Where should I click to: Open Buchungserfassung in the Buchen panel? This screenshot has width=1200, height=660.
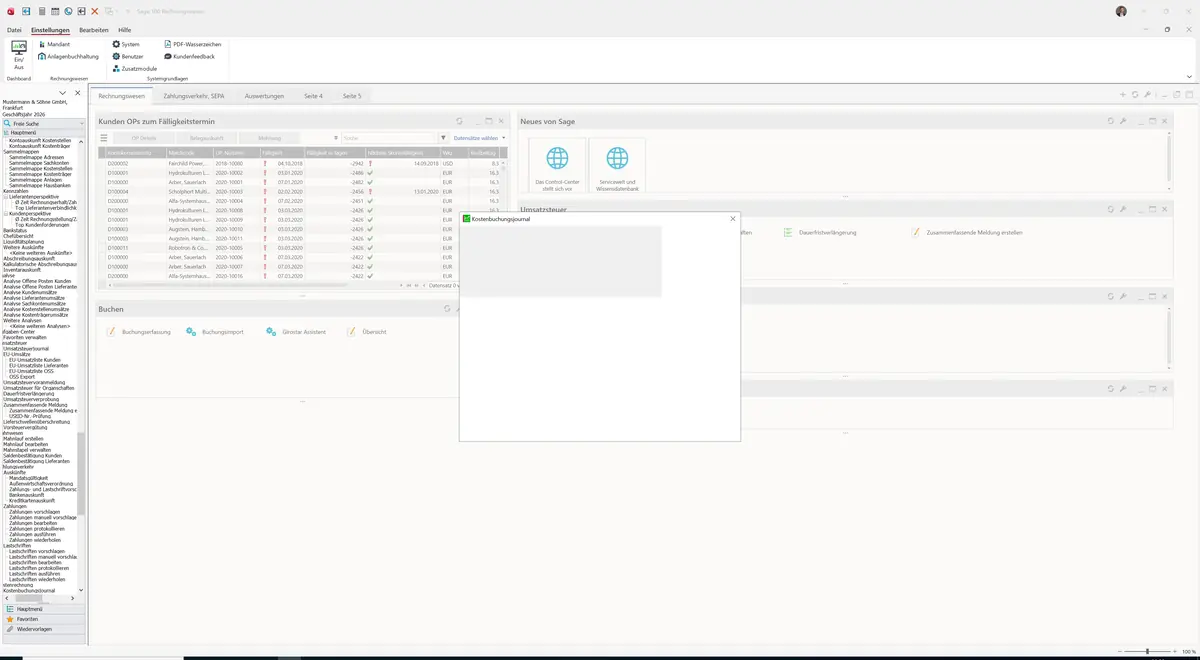tap(139, 331)
